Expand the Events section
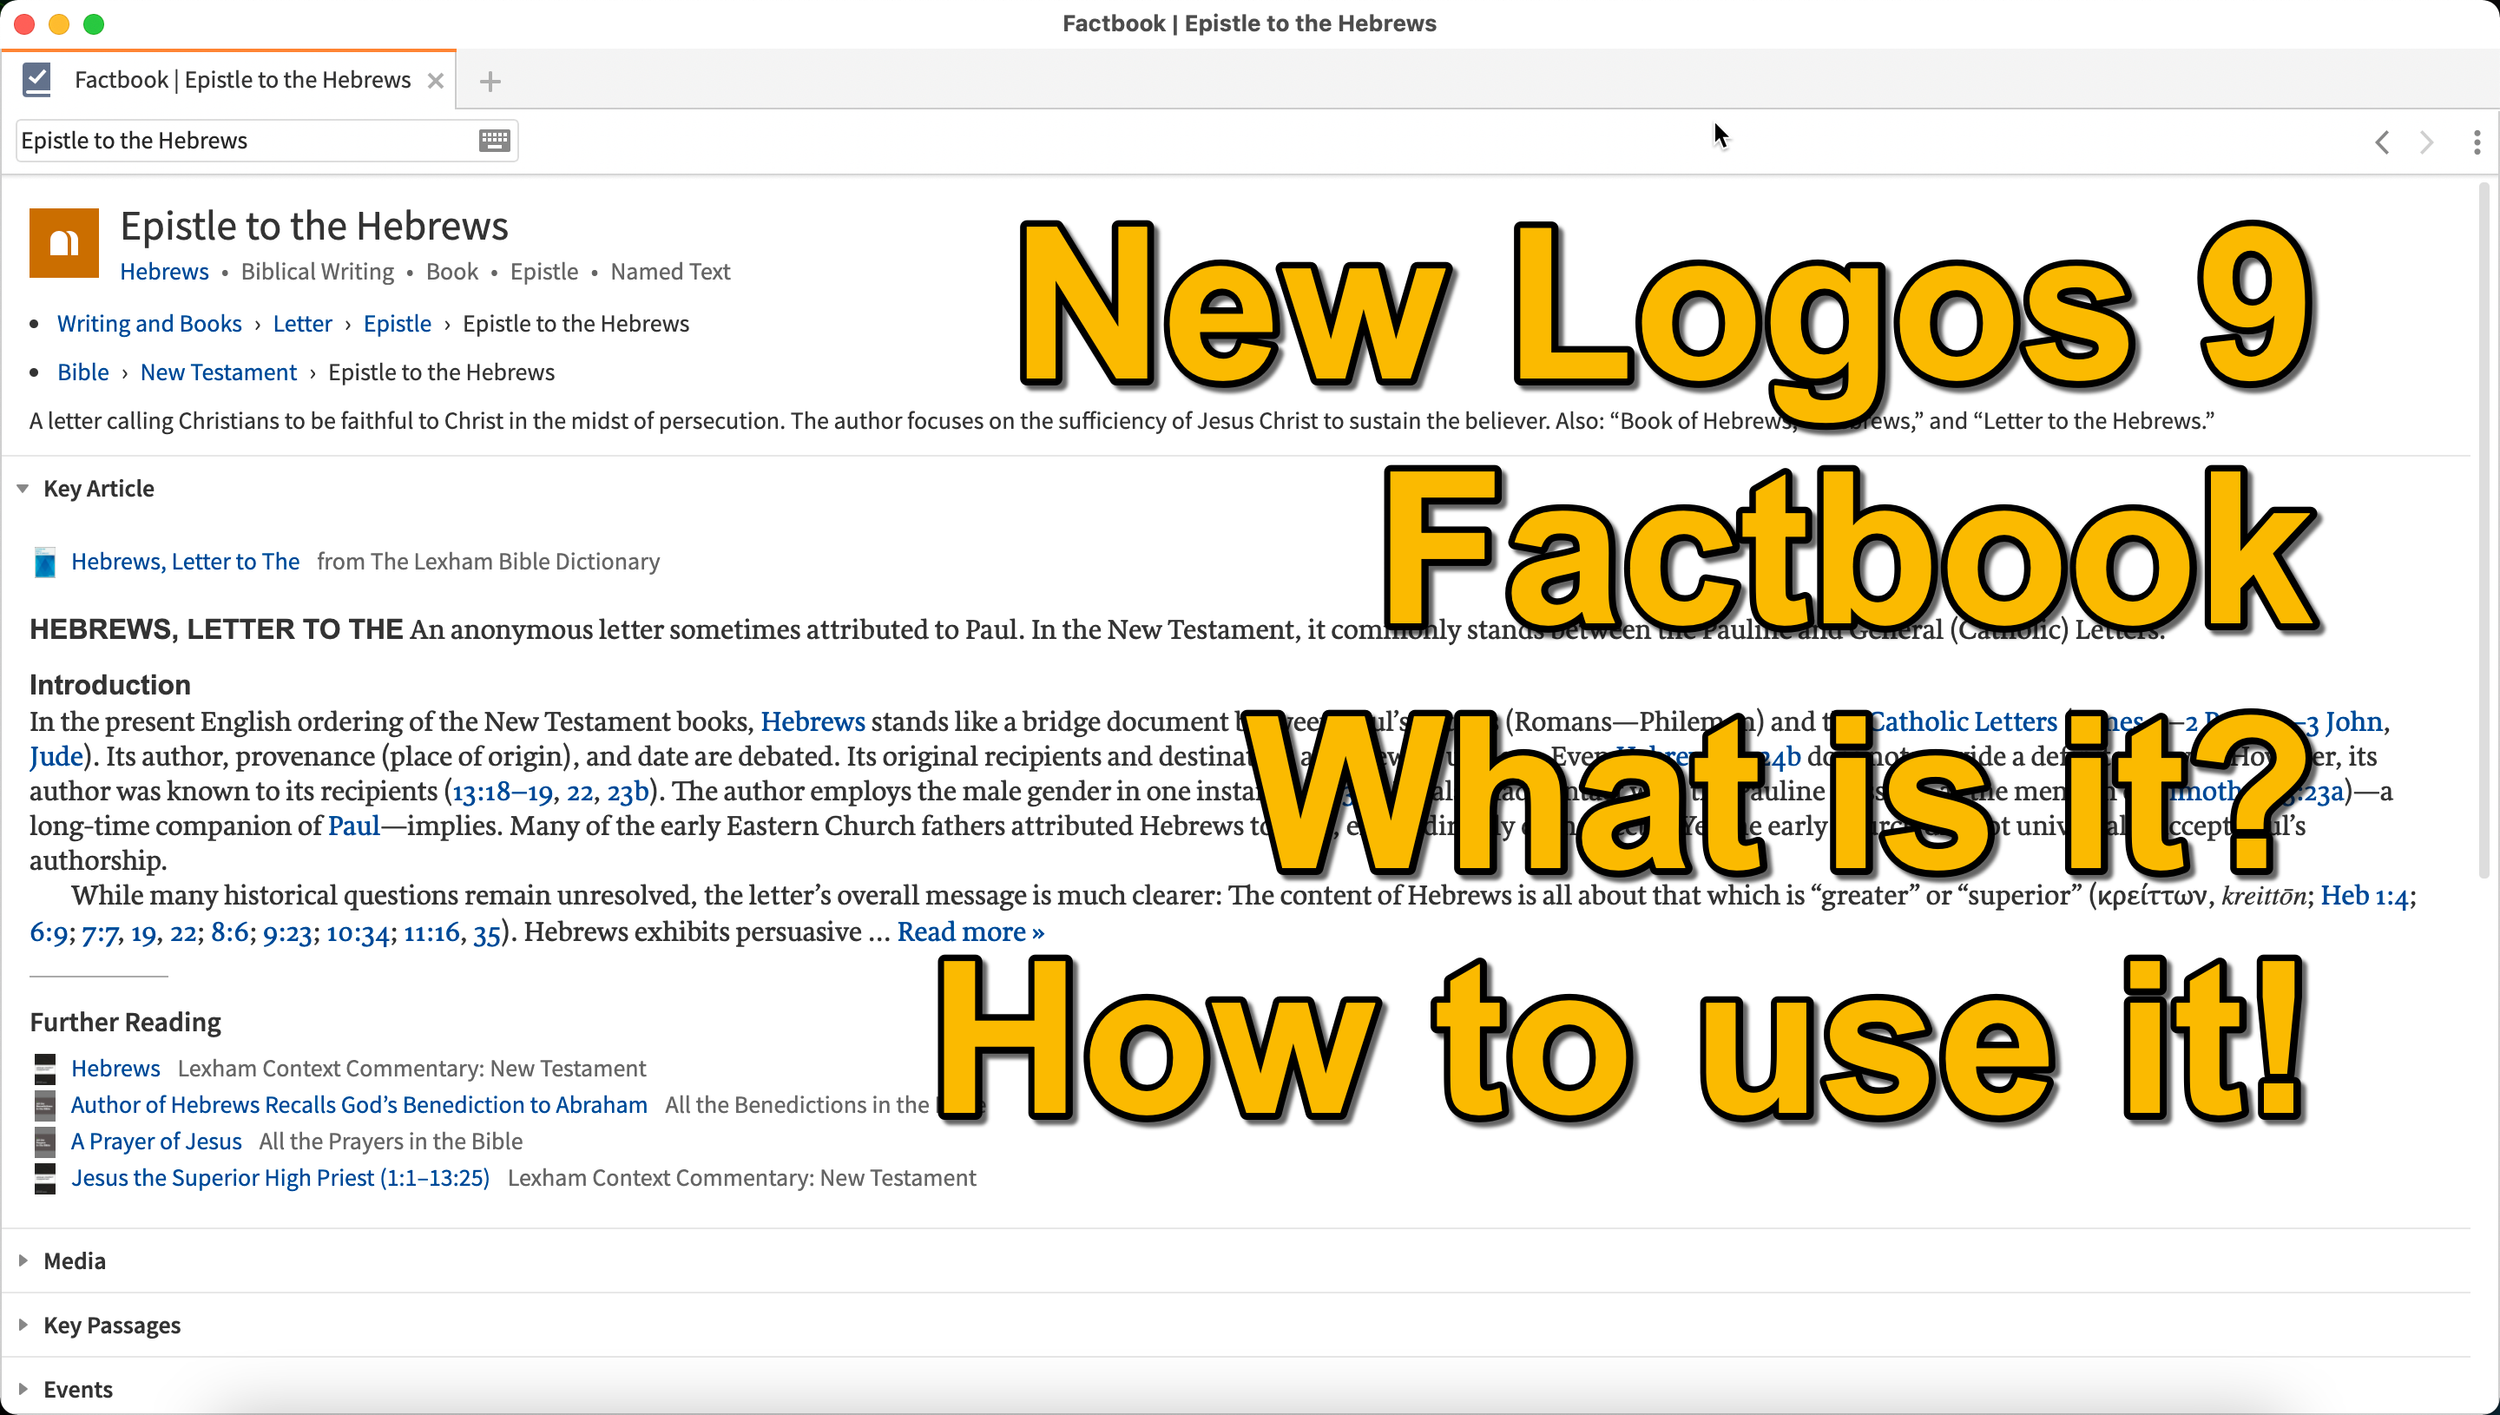Screen dimensions: 2500x1415 23,1389
